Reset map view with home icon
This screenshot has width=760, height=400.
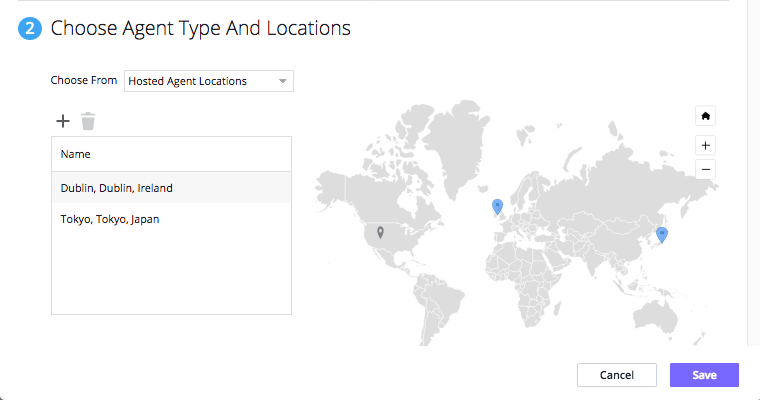tap(705, 116)
